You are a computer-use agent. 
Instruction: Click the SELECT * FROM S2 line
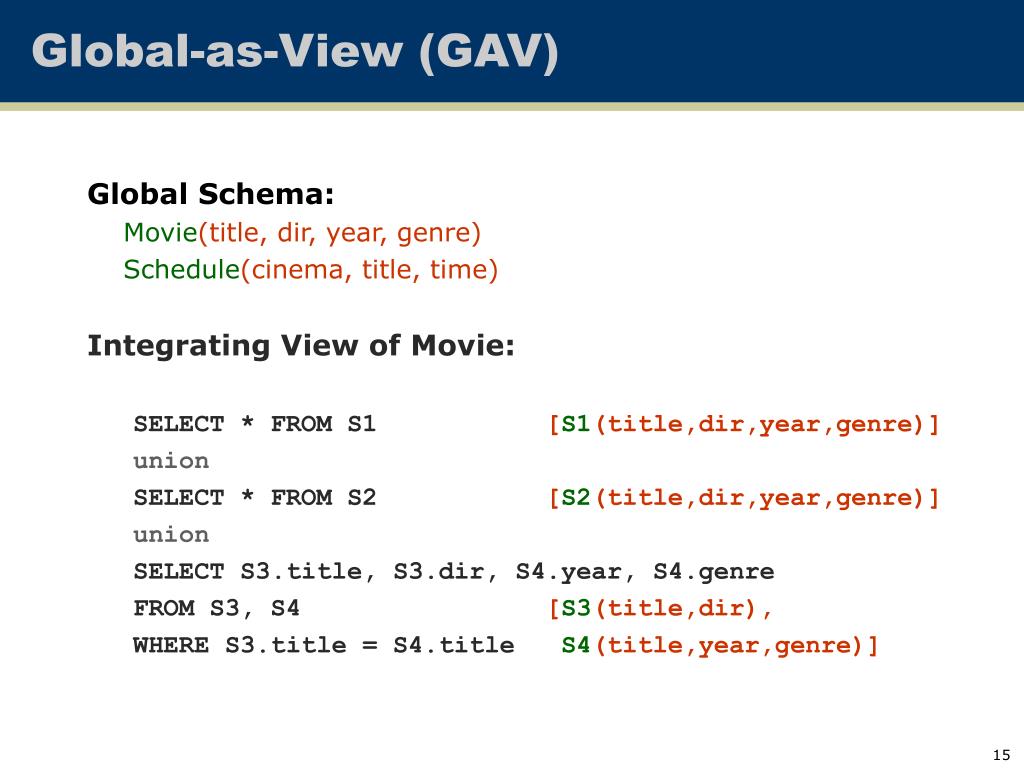(255, 498)
